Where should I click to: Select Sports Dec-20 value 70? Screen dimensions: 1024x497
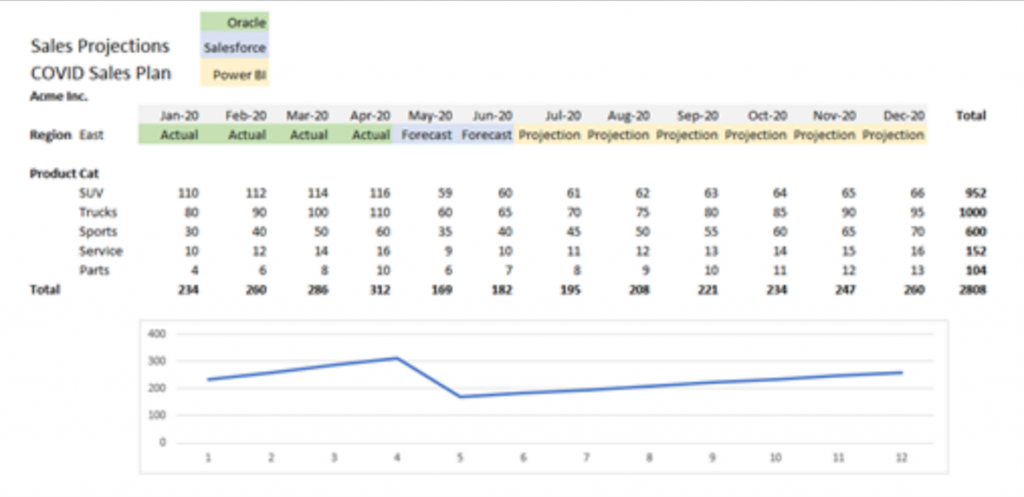click(916, 232)
